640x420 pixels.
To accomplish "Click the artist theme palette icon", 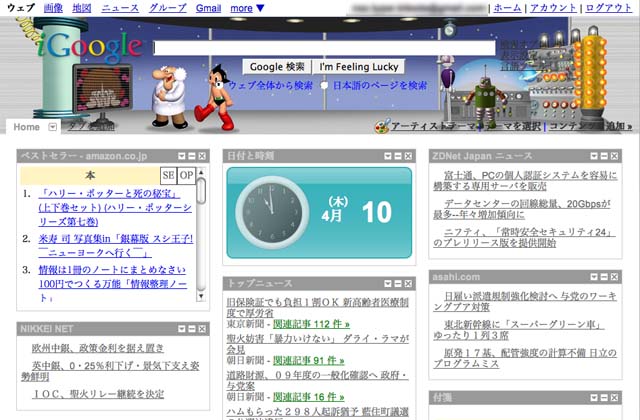I will [382, 127].
